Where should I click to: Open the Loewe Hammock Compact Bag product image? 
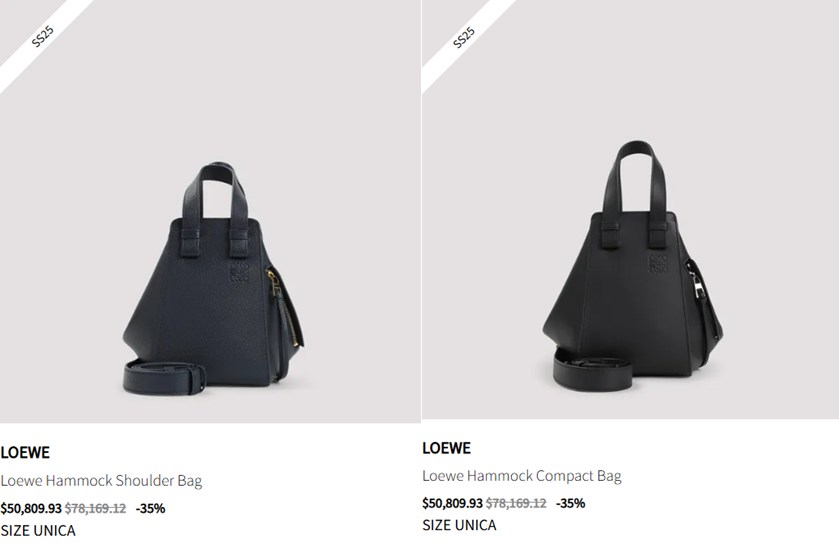(x=630, y=209)
